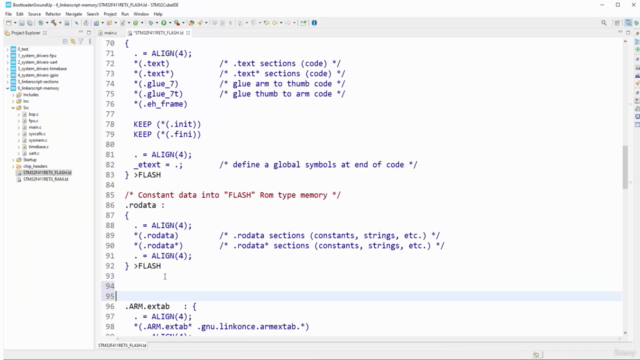Select STM32F411RETX_RAM.ld in the tree
This screenshot has height=360, width=640.
[x=45, y=179]
